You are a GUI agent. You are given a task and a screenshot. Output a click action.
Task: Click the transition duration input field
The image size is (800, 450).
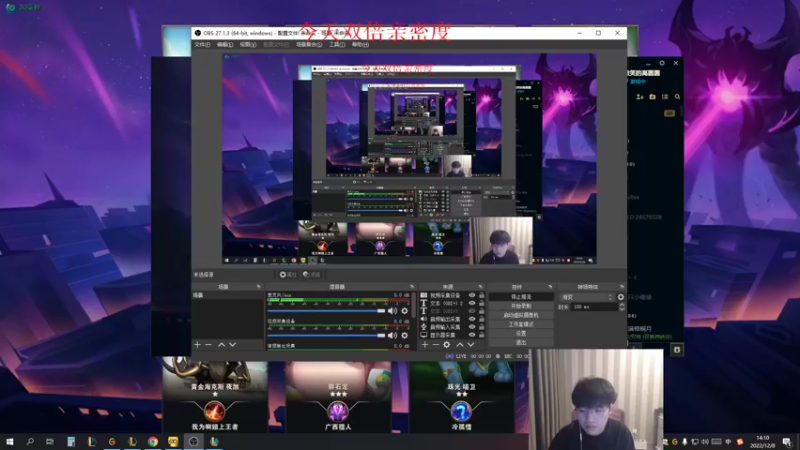point(594,307)
